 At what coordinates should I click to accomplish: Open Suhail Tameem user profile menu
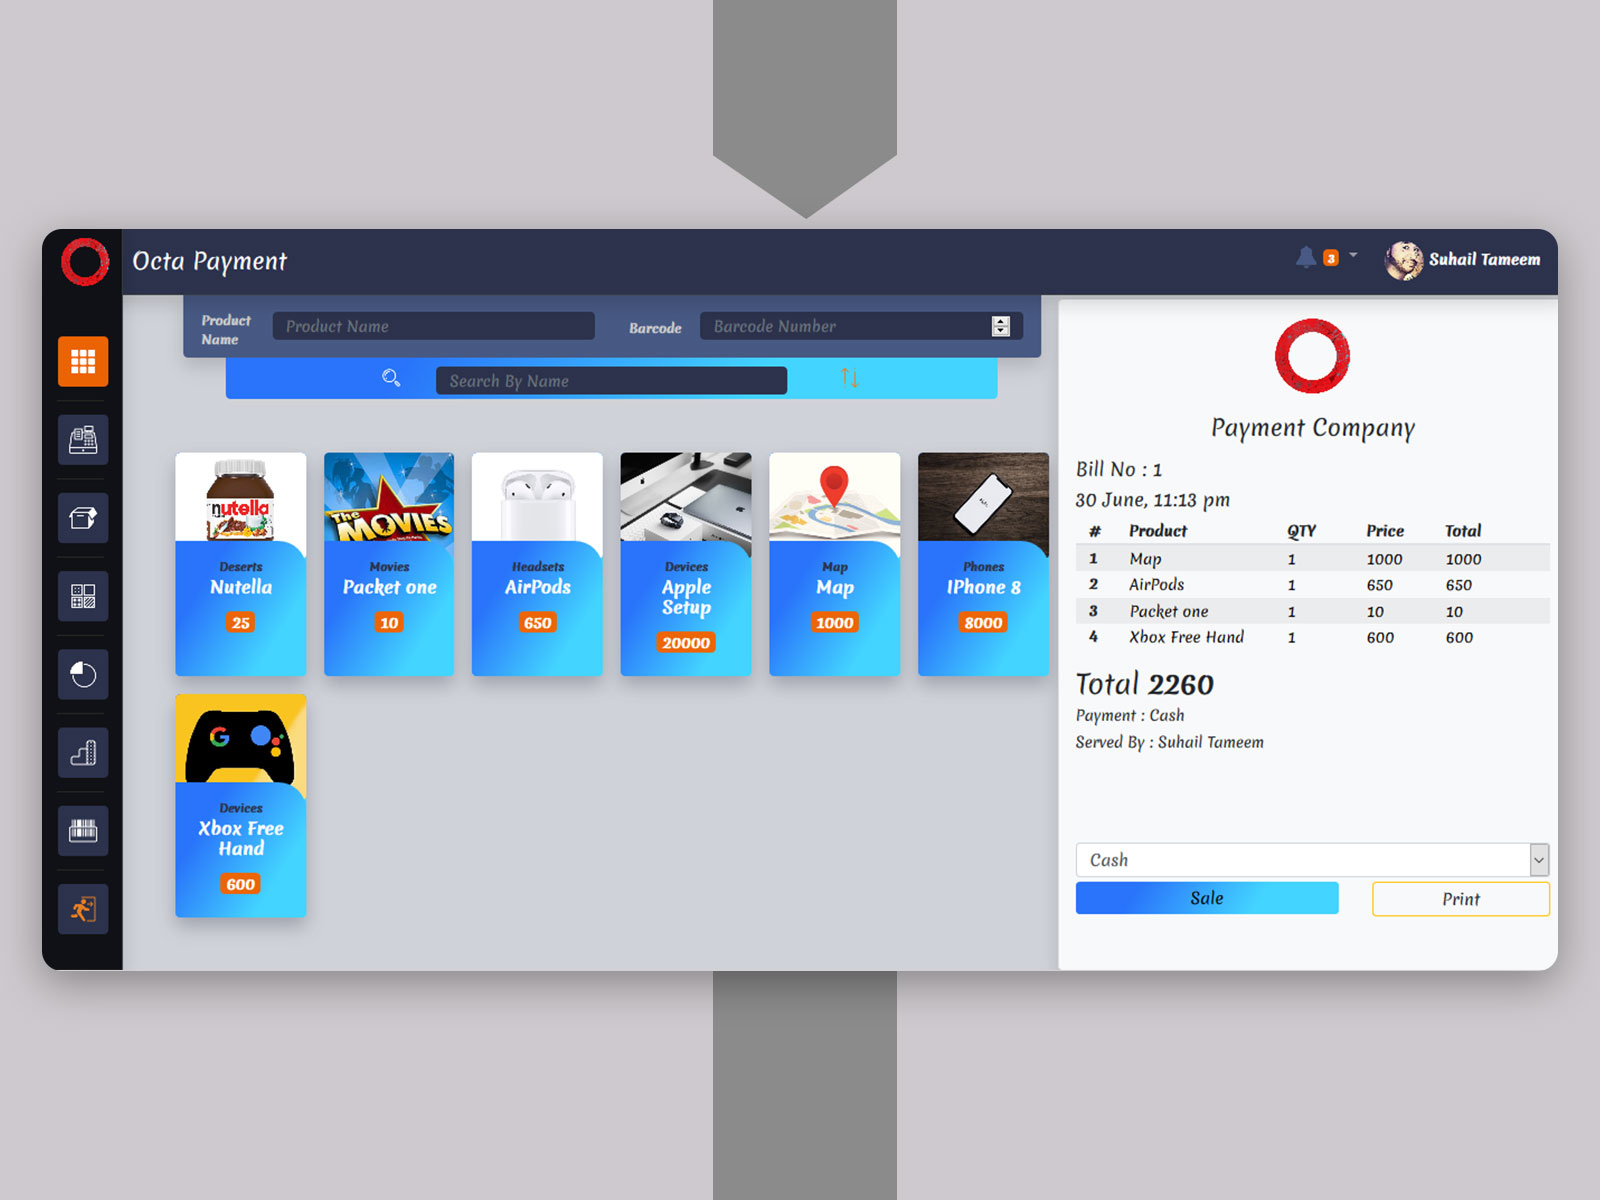(1463, 260)
